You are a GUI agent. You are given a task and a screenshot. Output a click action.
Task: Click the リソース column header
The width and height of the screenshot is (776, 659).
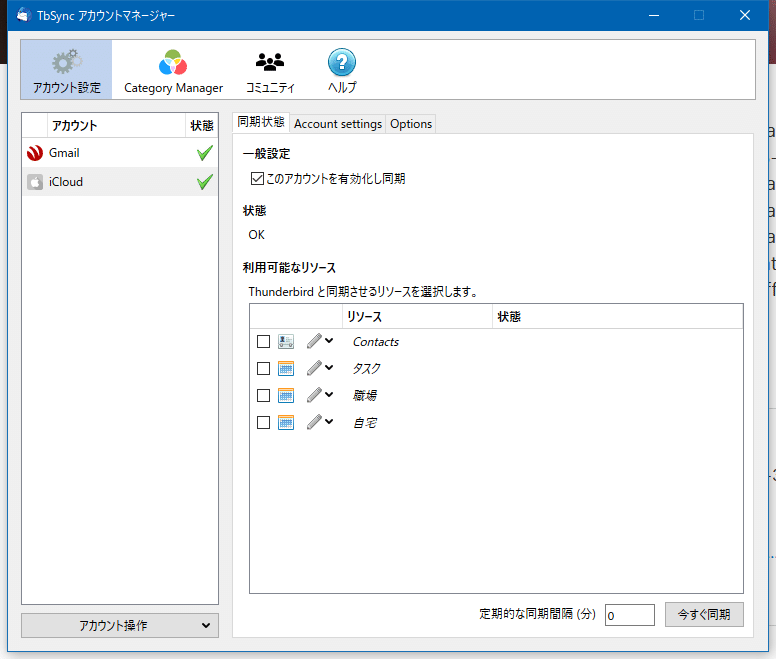[417, 317]
